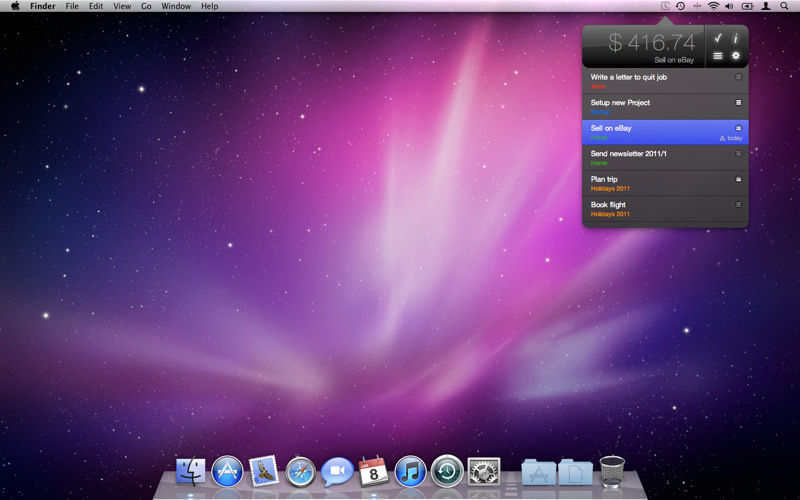The height and width of the screenshot is (500, 800).
Task: Launch iTunes from the Dock
Action: point(410,471)
